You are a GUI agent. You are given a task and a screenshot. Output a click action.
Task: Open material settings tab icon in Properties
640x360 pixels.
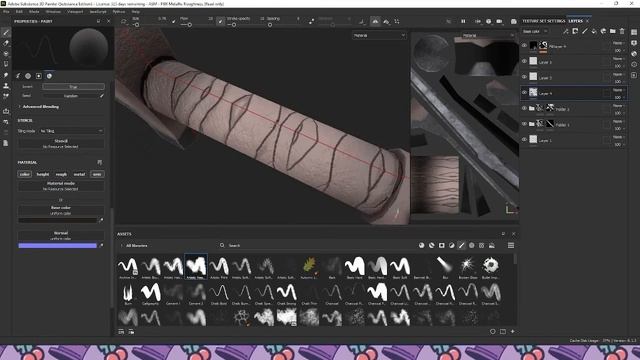[x=49, y=76]
